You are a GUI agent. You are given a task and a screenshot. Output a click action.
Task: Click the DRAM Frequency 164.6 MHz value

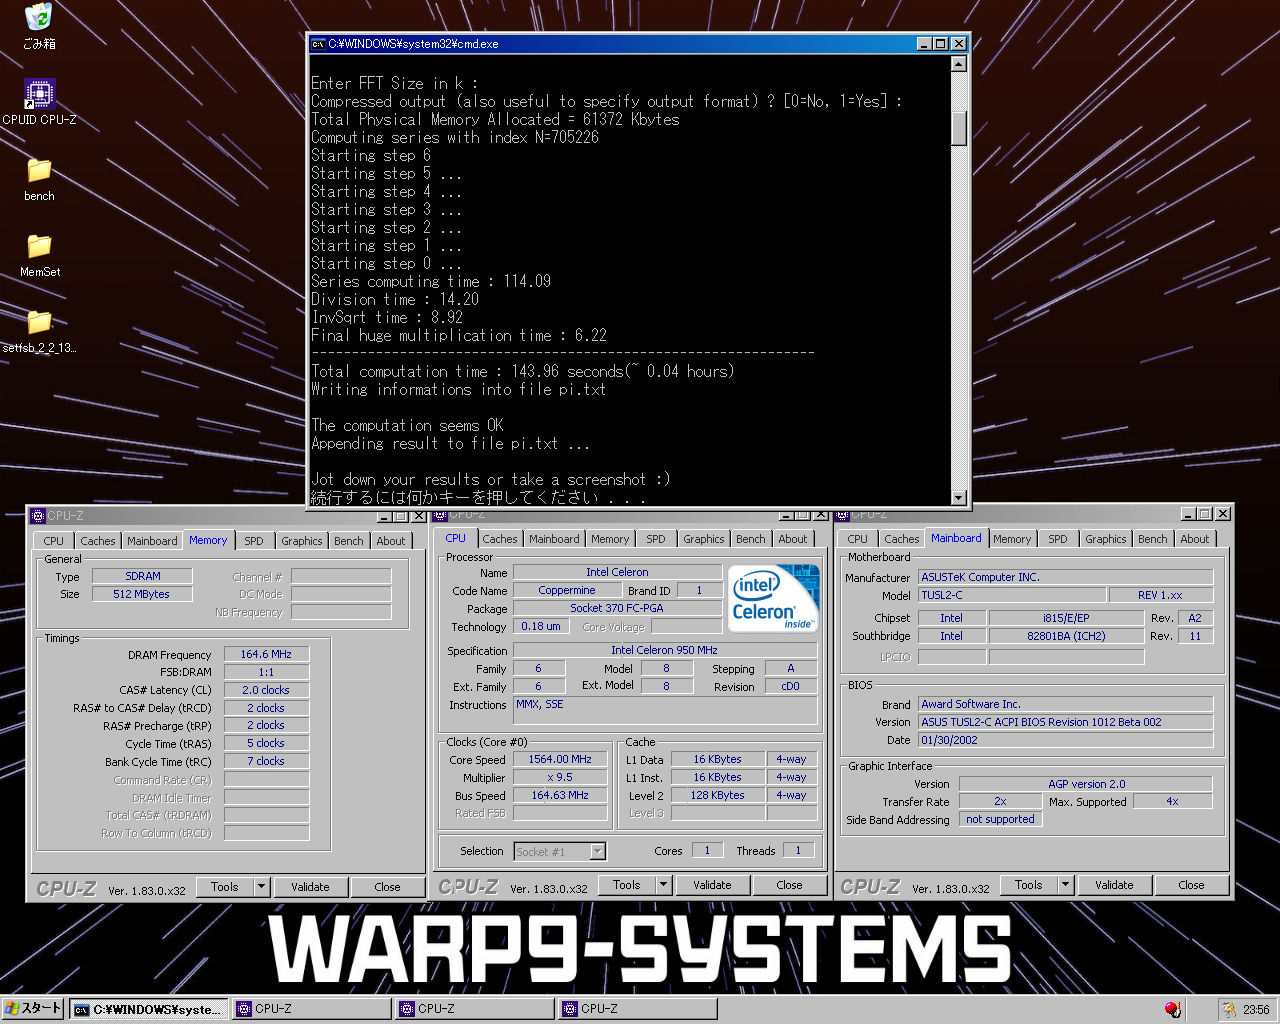pos(266,654)
